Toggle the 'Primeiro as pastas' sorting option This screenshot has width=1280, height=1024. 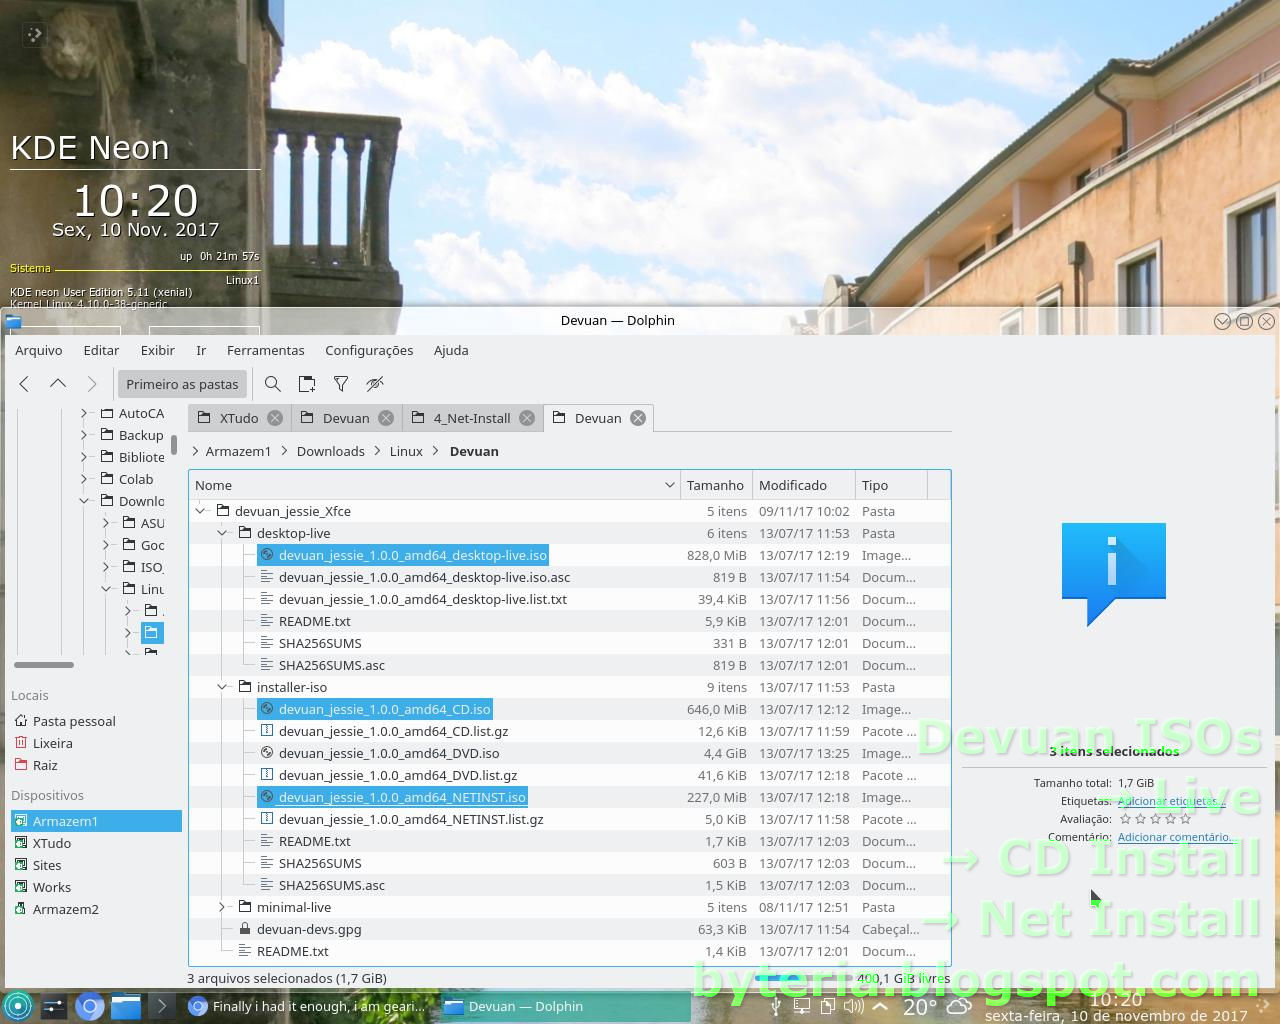click(182, 384)
